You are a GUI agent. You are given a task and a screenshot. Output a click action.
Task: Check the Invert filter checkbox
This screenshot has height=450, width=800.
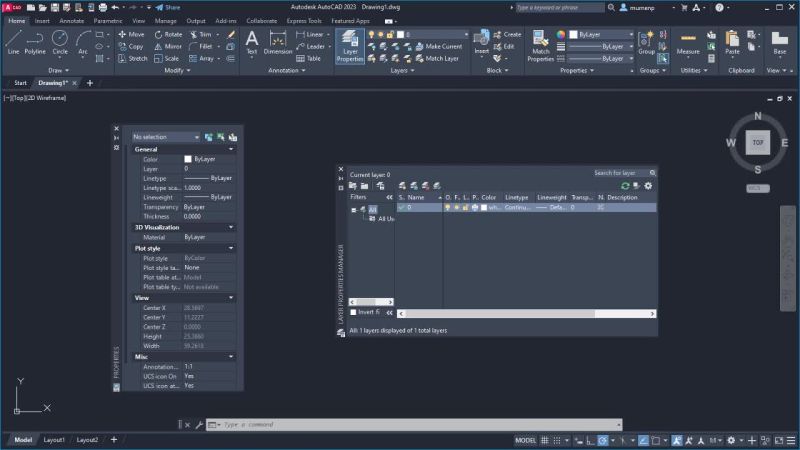coord(353,312)
